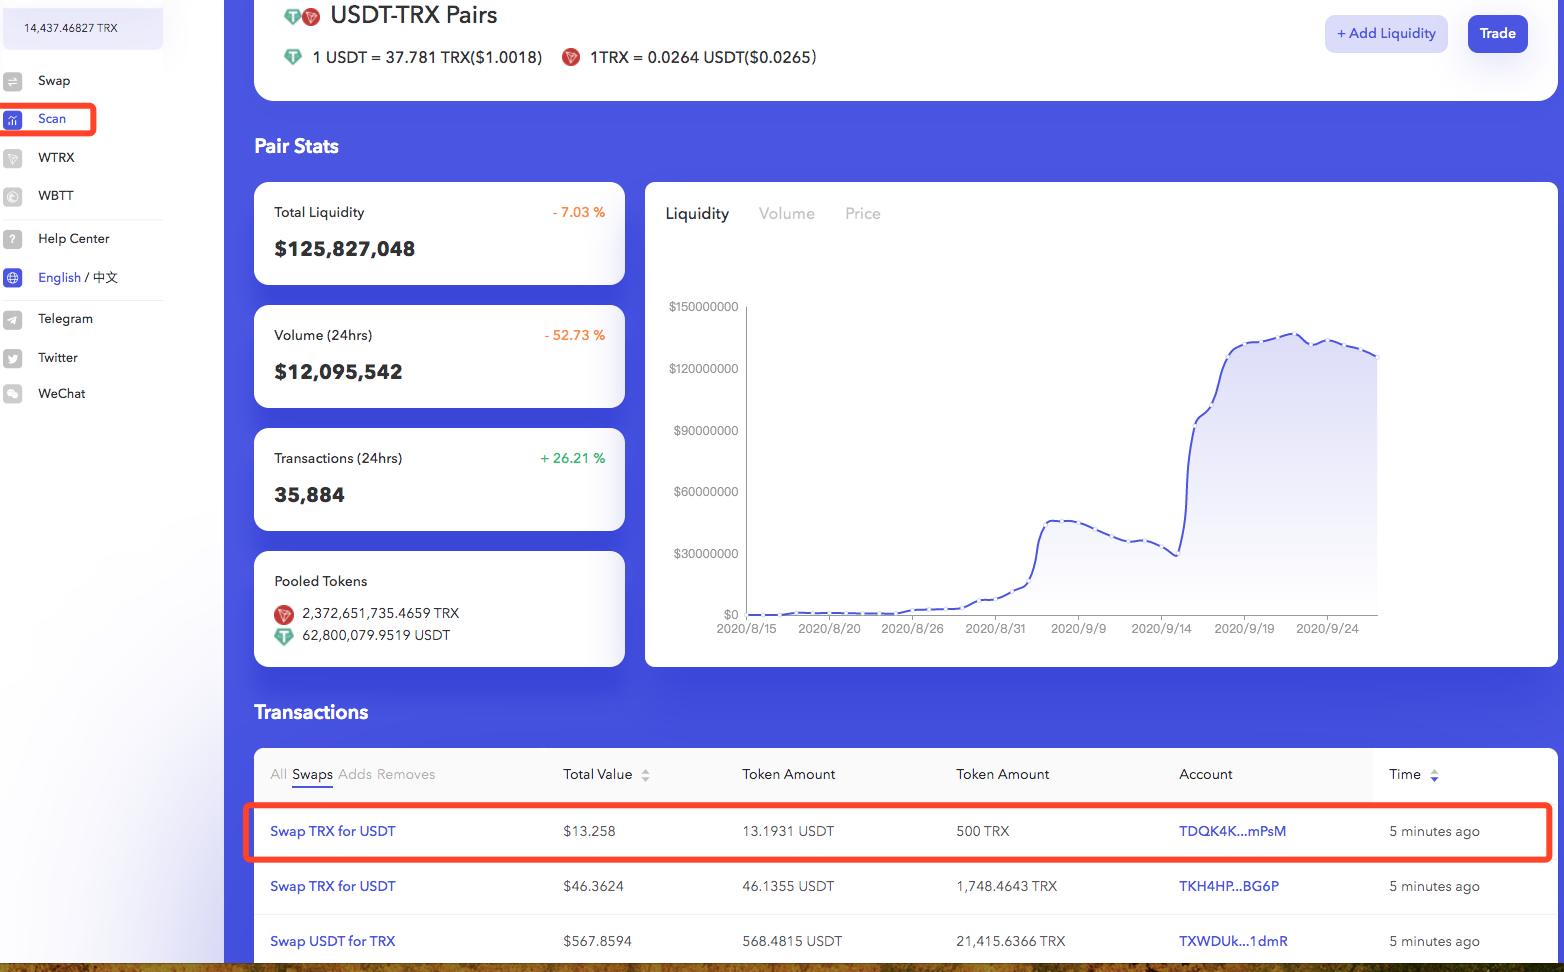Click the Total Liquidity stat card
Viewport: 1564px width, 972px height.
tap(439, 233)
